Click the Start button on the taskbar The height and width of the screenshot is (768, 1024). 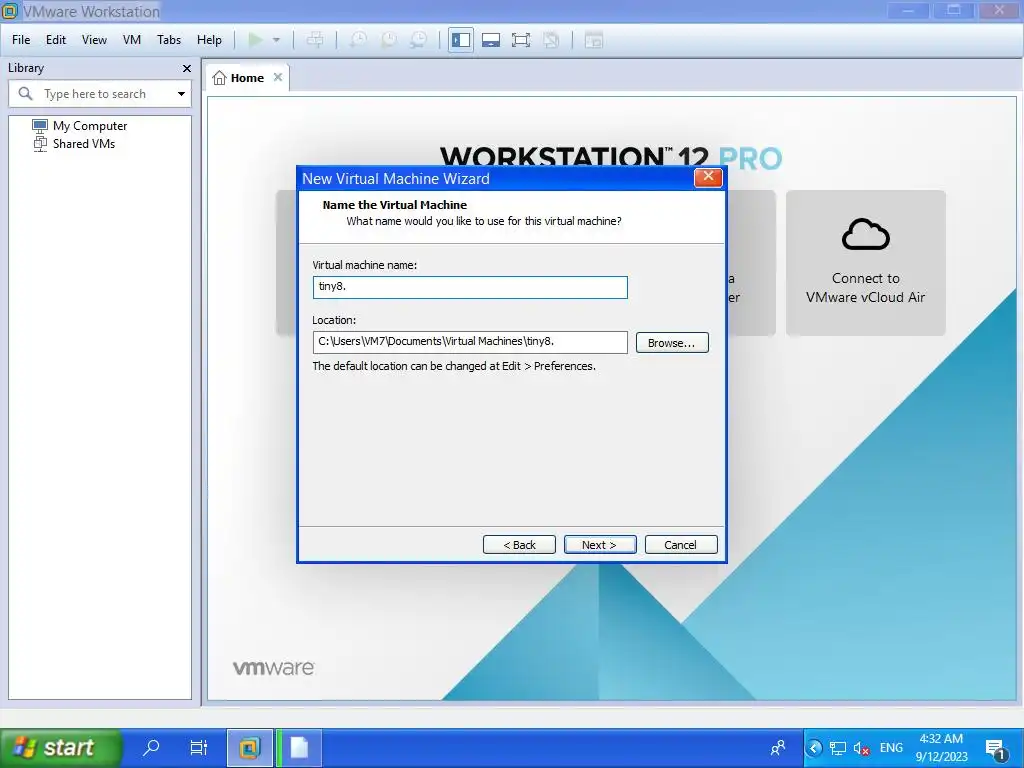[61, 747]
